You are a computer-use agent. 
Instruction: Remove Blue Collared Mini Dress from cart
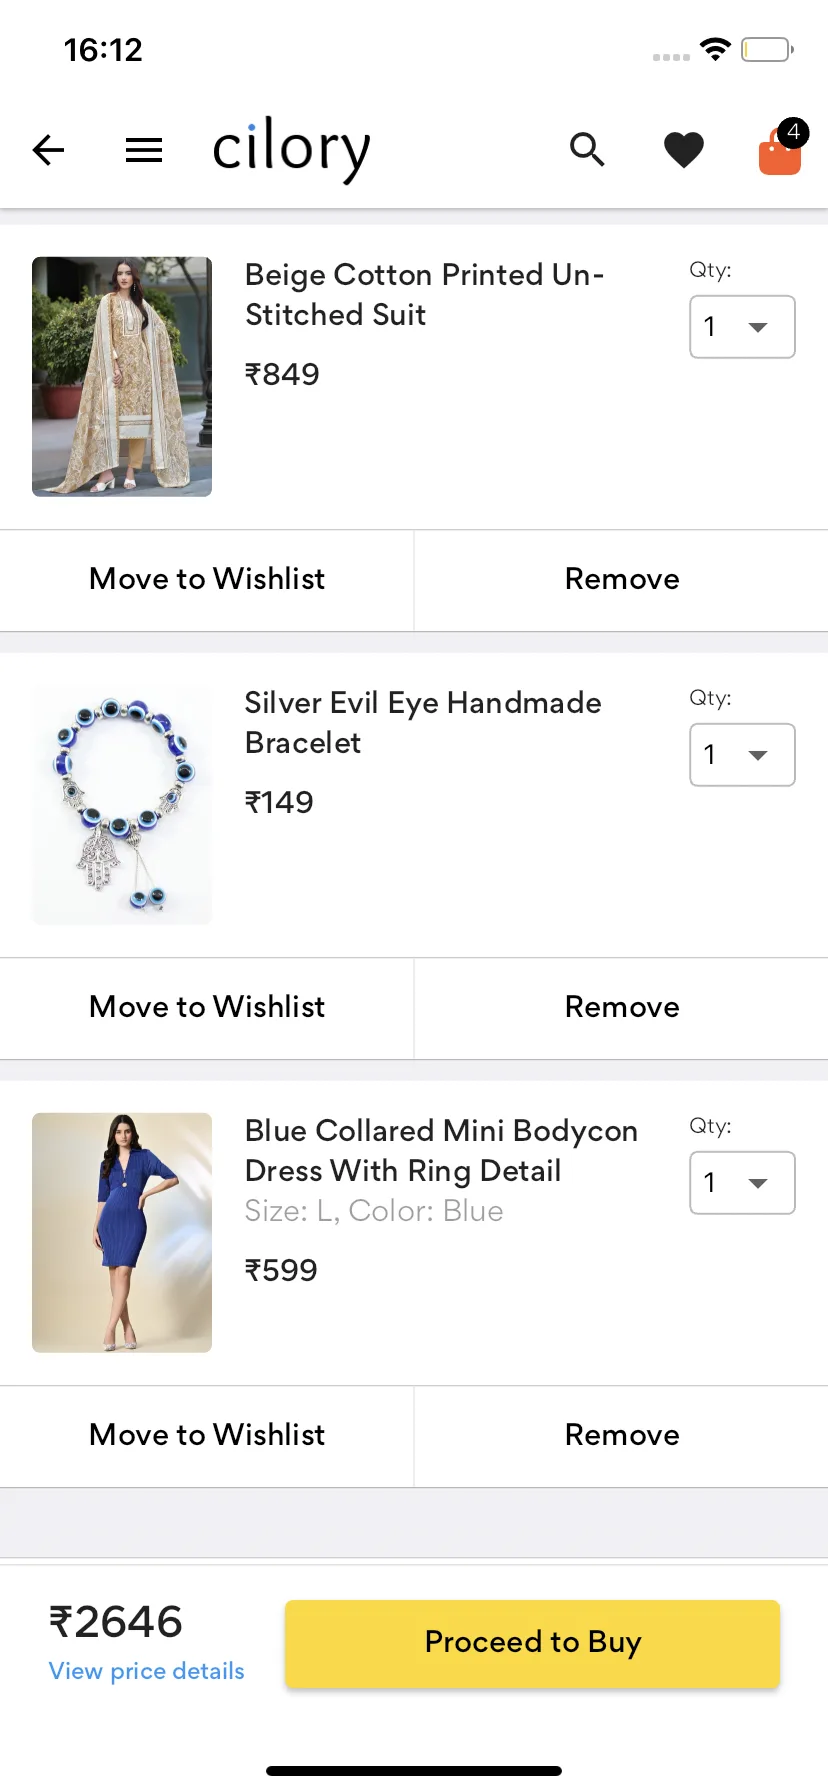[622, 1435]
